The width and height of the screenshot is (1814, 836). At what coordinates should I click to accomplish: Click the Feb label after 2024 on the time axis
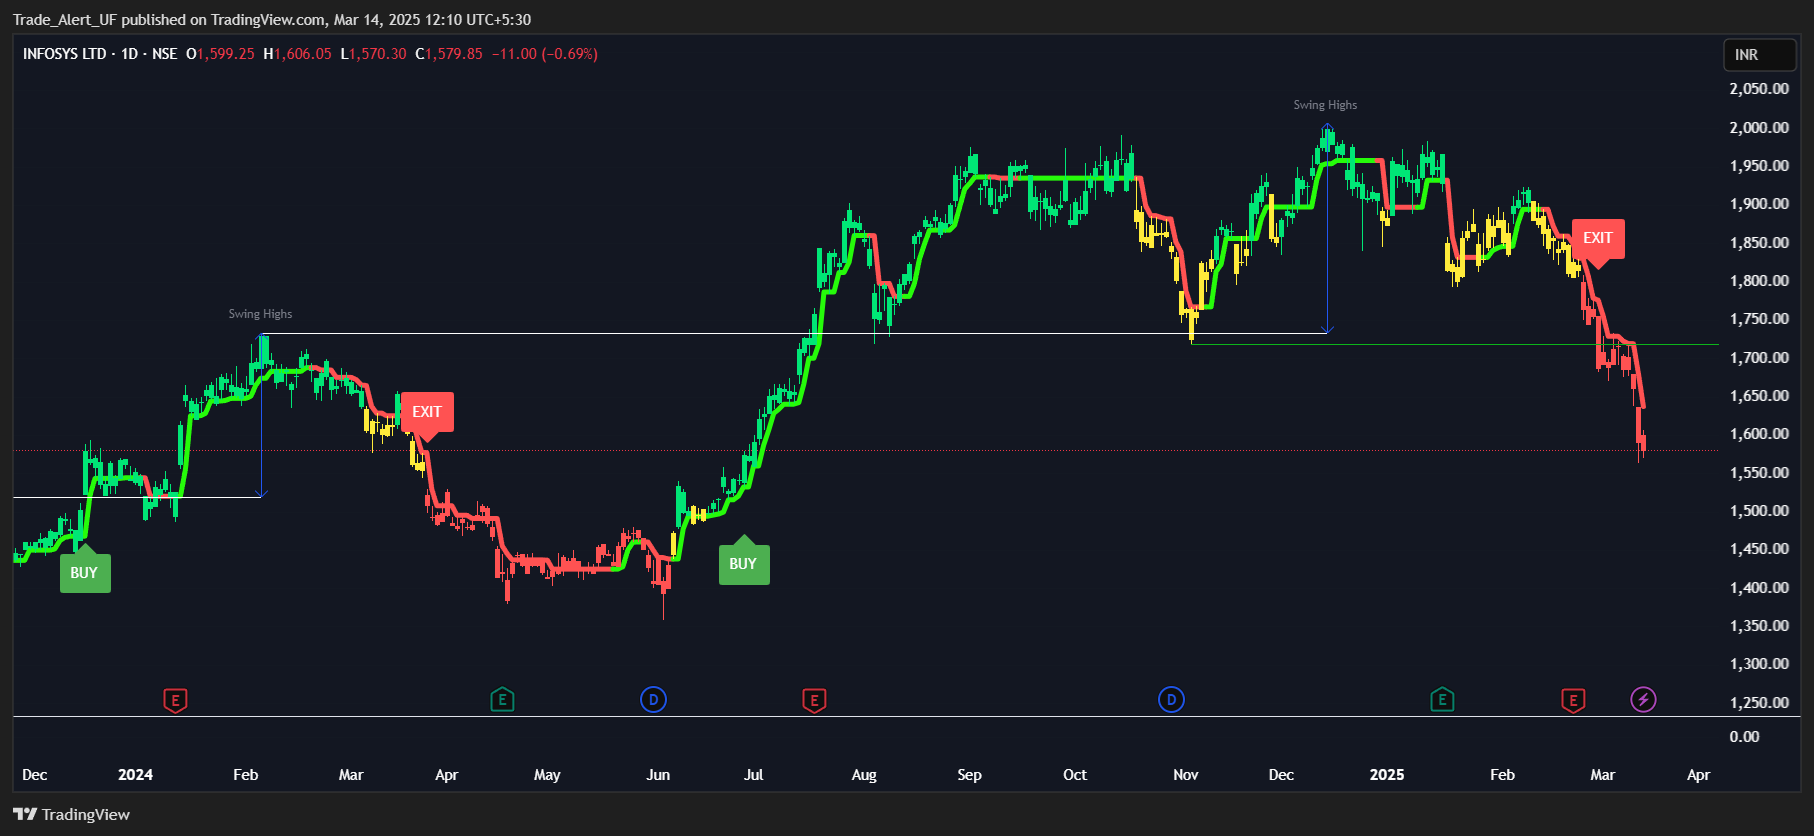pyautogui.click(x=246, y=775)
